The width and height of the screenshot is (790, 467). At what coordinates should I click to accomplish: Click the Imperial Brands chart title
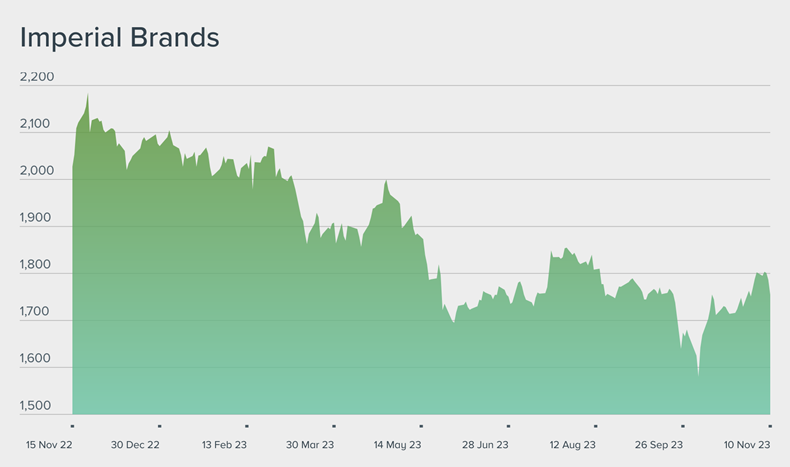119,38
